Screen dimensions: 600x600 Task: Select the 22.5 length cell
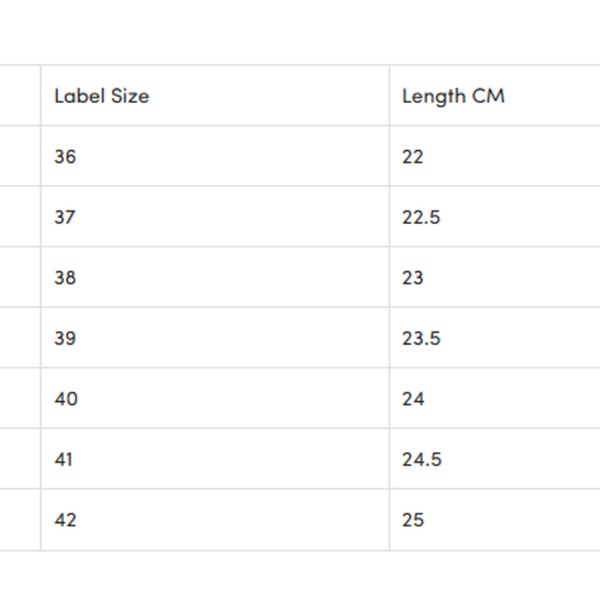(x=421, y=217)
